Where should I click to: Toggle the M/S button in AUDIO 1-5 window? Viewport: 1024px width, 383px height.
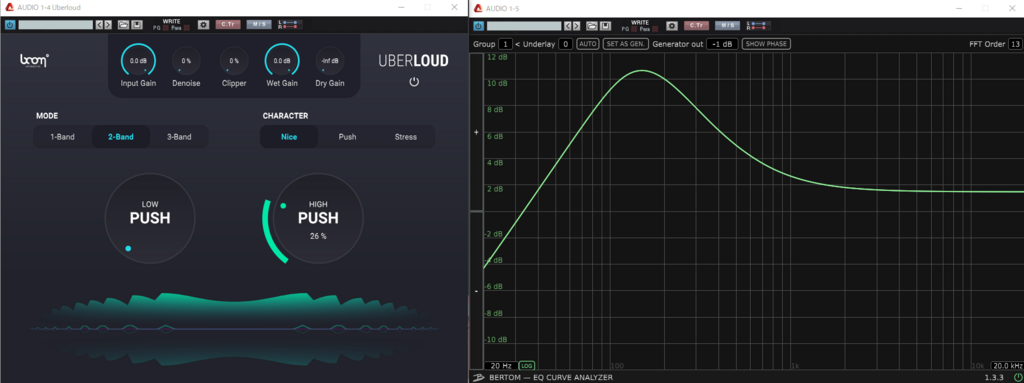point(728,25)
